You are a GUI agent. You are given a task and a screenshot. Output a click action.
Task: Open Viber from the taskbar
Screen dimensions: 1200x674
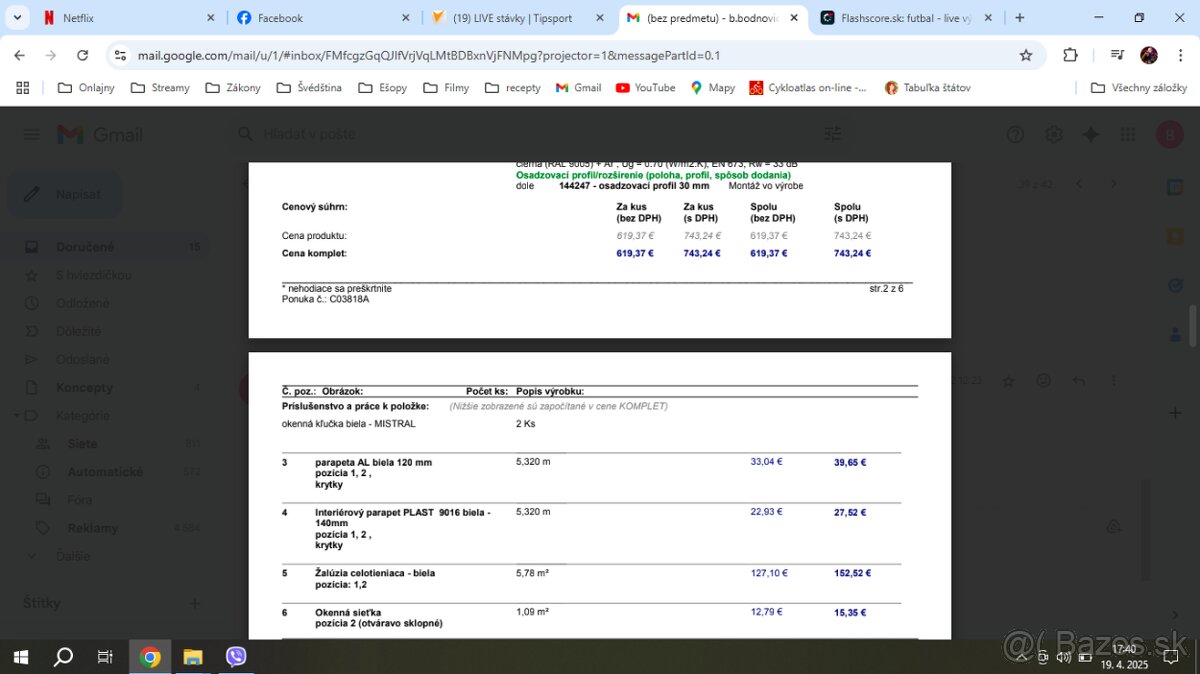236,656
